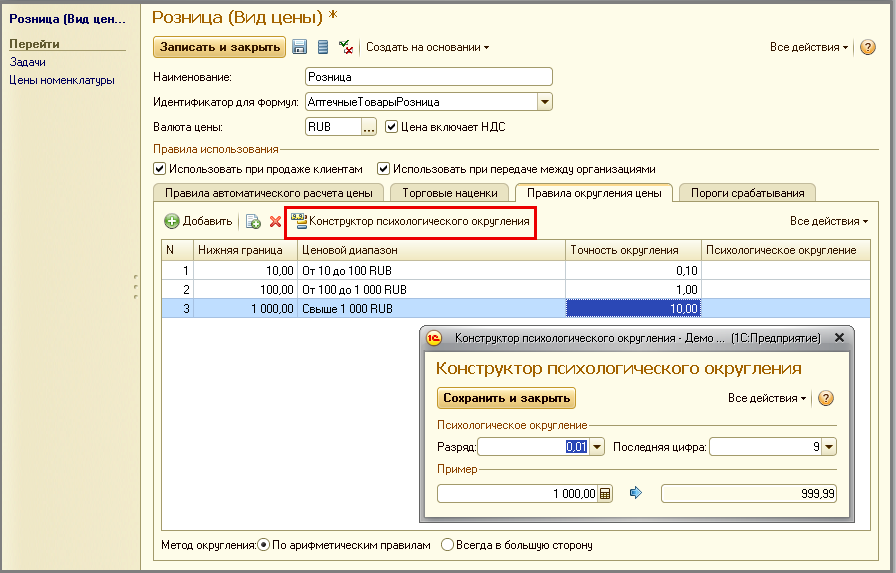896x573 pixels.
Task: Click the Нижняя граница column header
Action: [x=245, y=250]
